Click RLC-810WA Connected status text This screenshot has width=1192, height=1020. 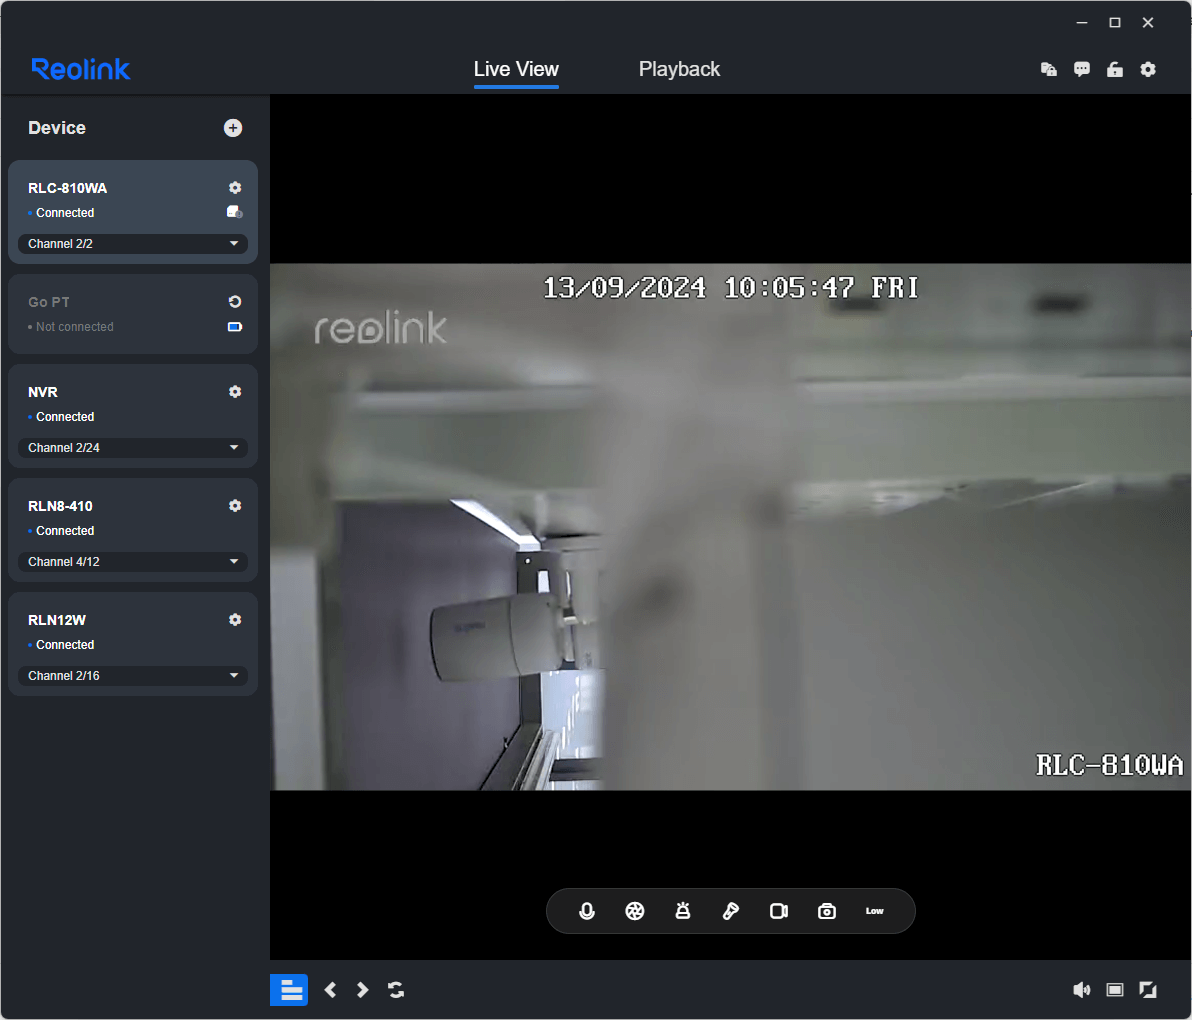tap(65, 213)
